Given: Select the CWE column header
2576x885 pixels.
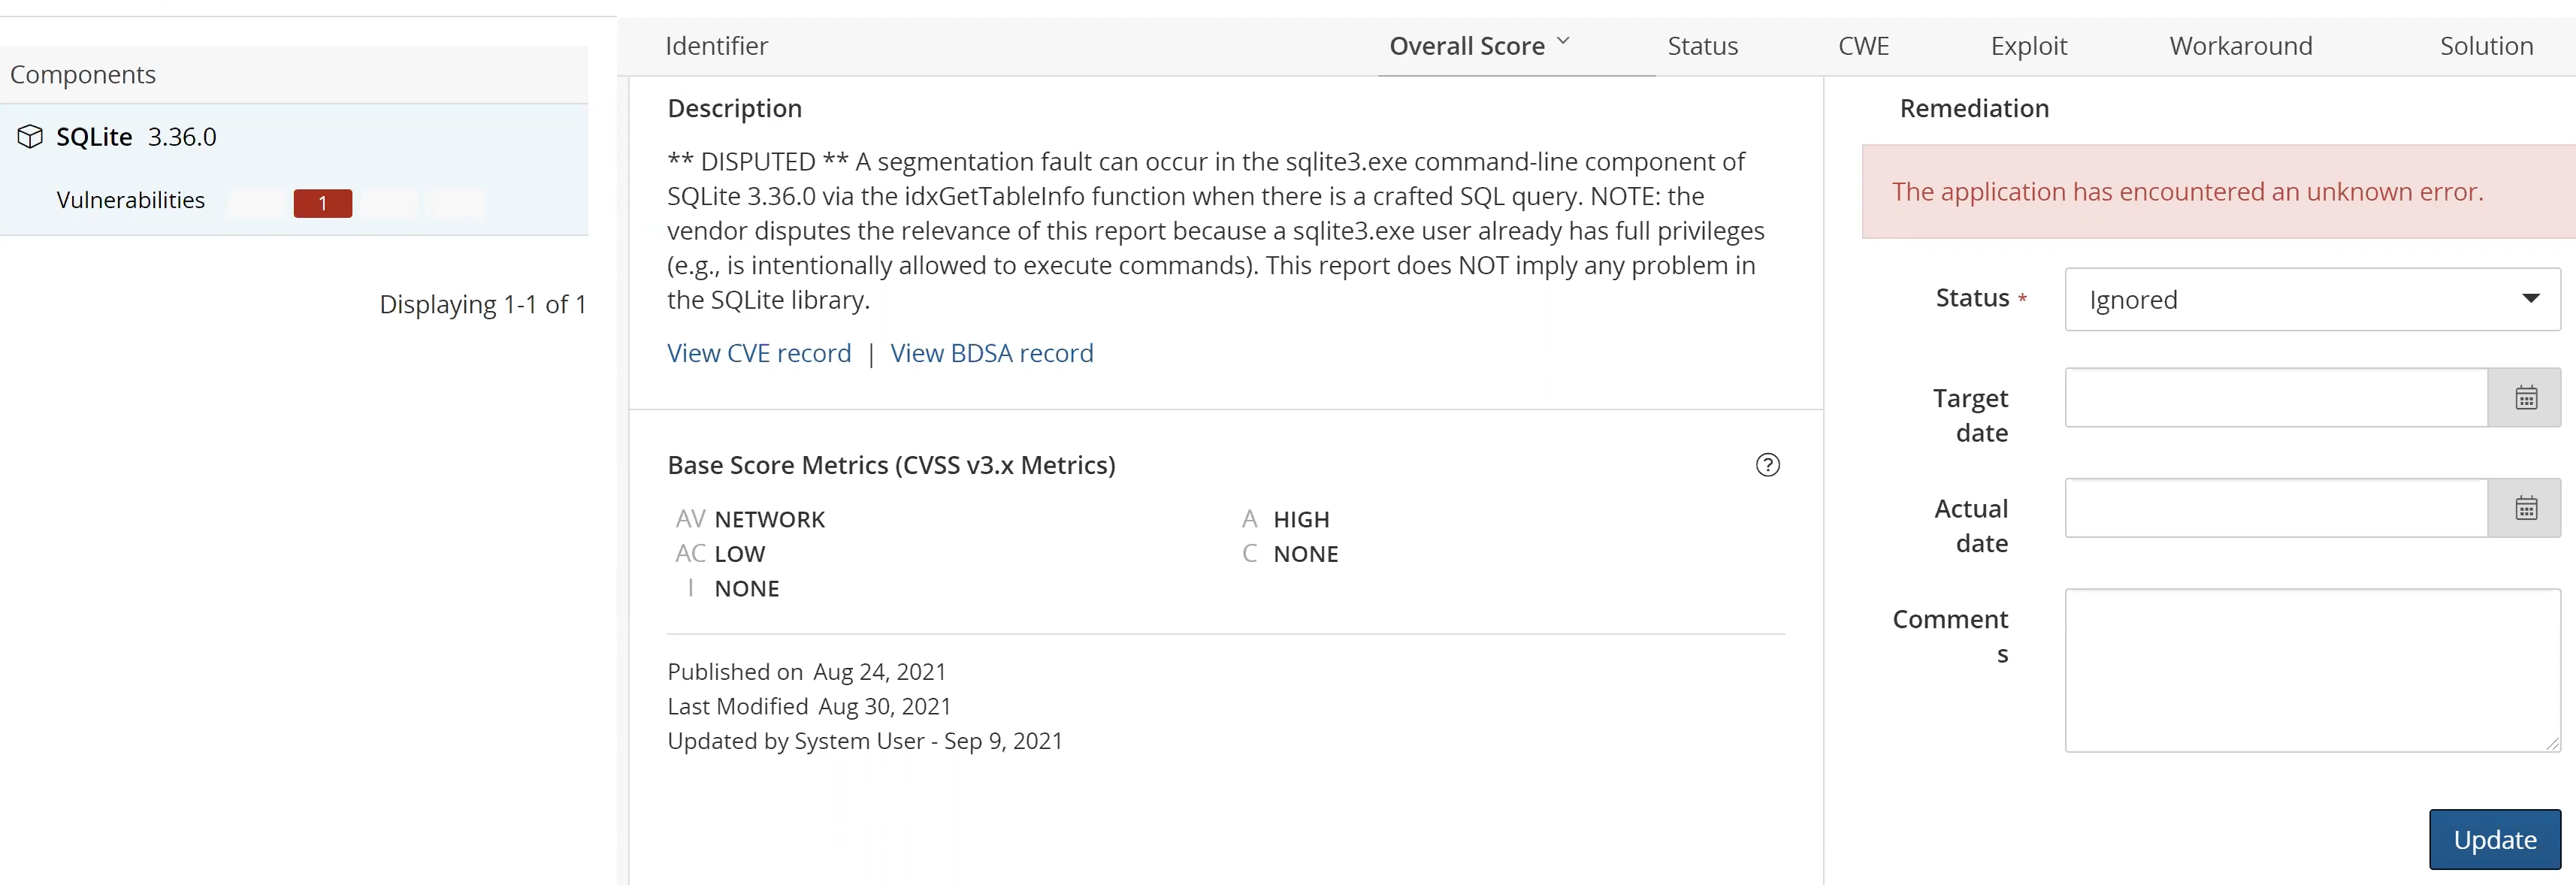Looking at the screenshot, I should 1862,45.
